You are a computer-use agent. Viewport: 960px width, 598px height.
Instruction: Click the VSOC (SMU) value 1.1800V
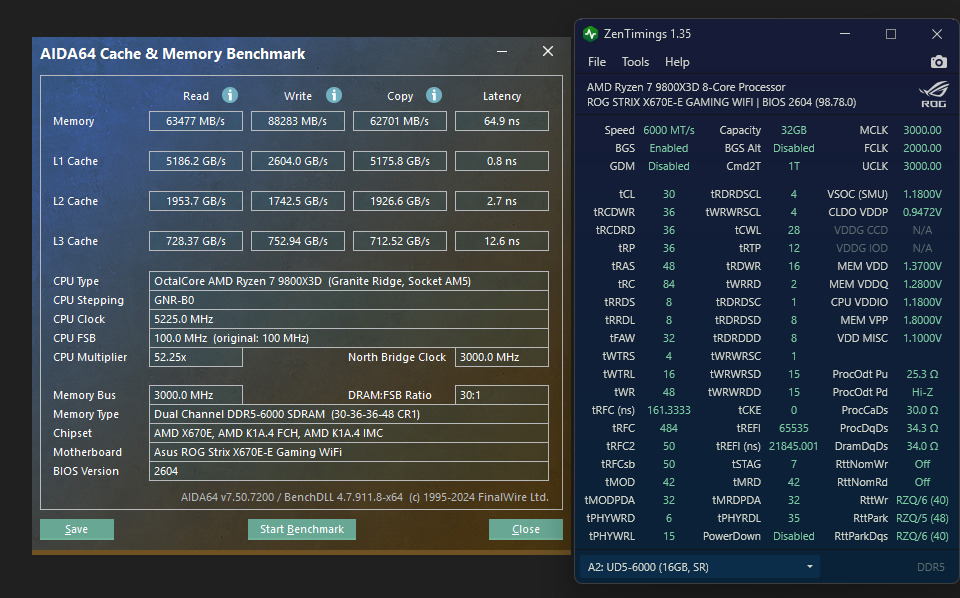[x=922, y=194]
